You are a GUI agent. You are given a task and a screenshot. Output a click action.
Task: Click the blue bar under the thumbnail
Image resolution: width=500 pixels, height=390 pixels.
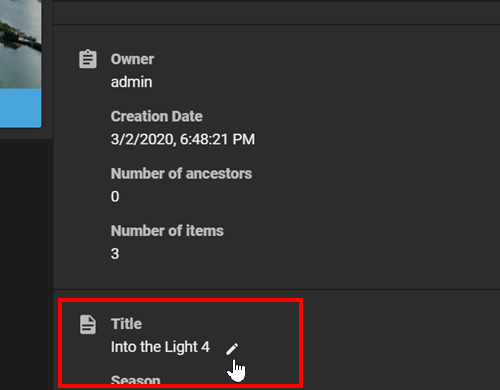click(21, 108)
